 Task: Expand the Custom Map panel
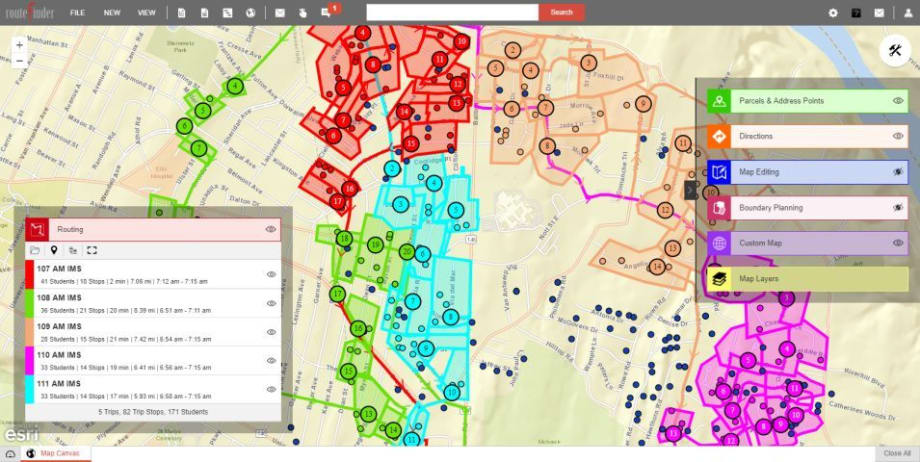(798, 243)
